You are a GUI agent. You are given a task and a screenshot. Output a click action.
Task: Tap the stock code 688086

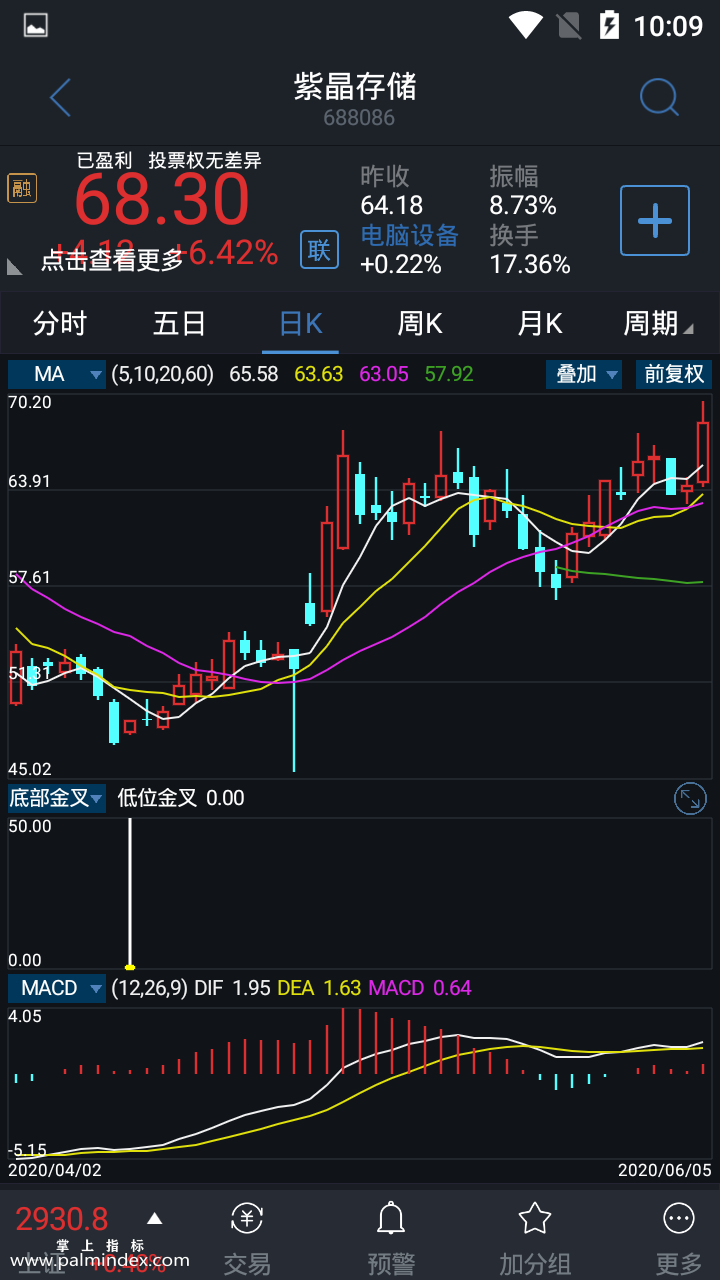coord(359,118)
